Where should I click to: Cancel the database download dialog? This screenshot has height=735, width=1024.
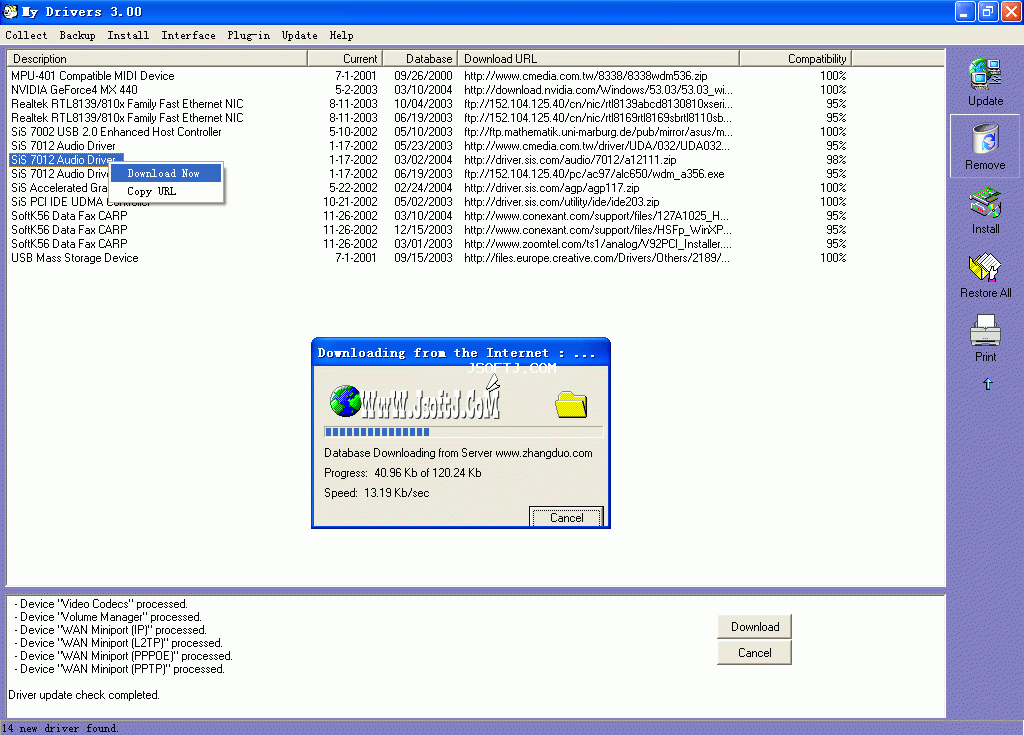coord(566,517)
